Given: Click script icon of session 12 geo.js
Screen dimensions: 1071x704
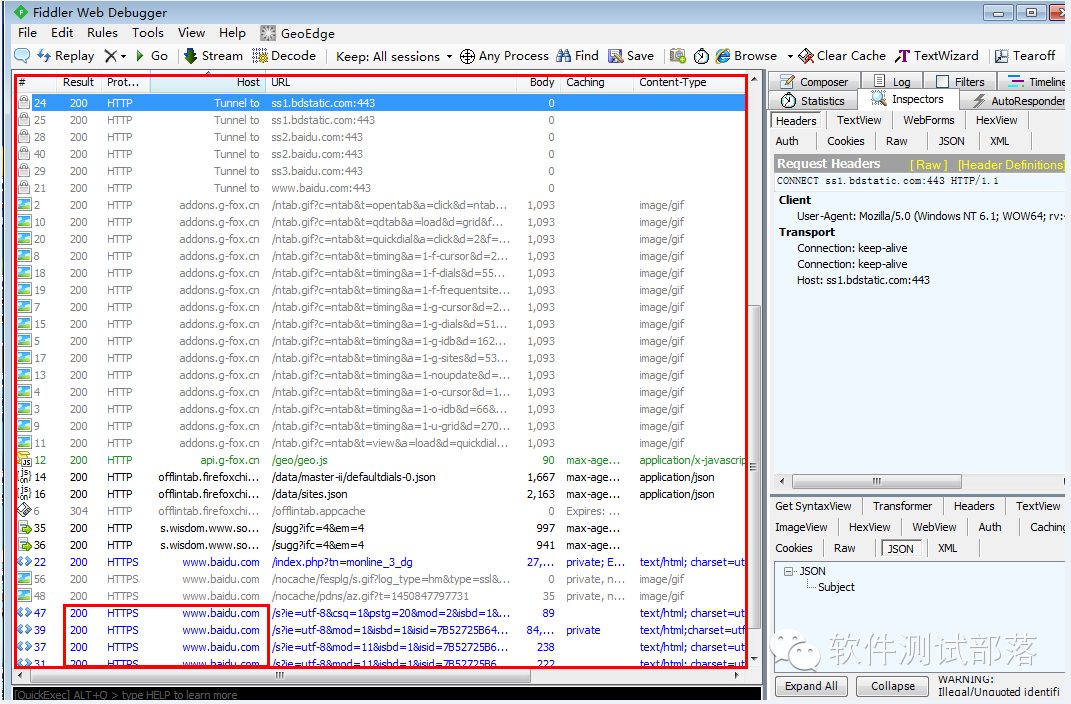Looking at the screenshot, I should click(x=24, y=460).
